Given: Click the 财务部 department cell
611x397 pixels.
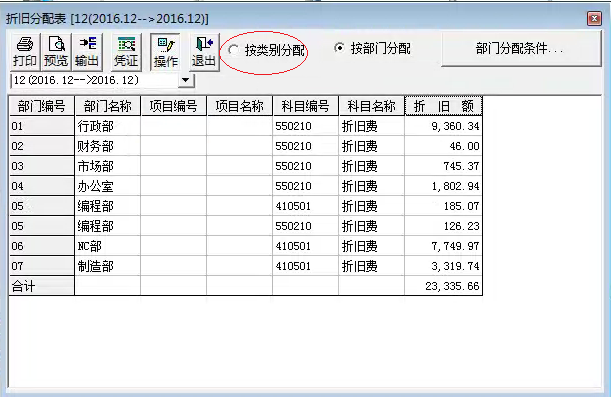Looking at the screenshot, I should click(108, 146).
